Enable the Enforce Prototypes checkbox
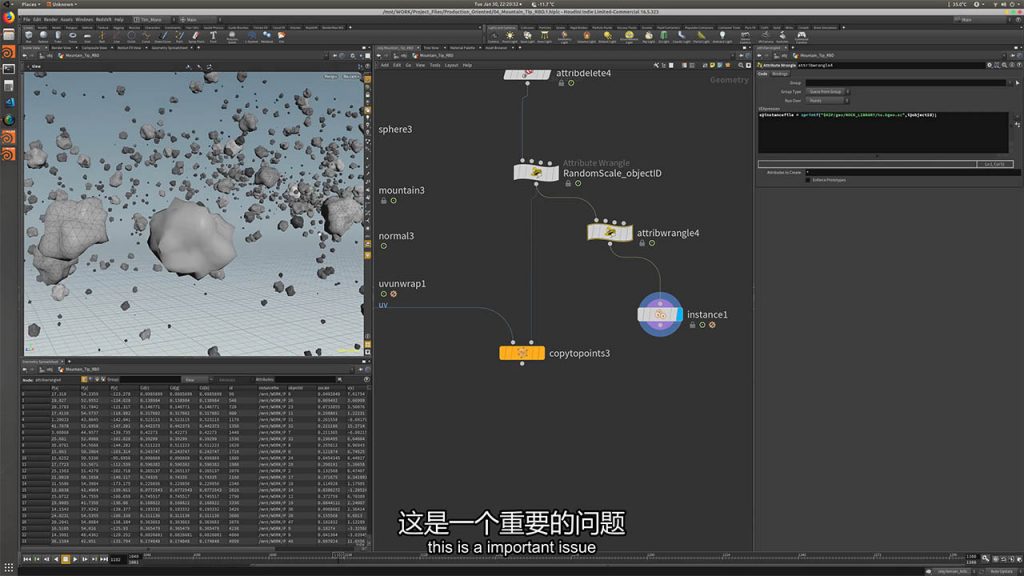 click(808, 180)
